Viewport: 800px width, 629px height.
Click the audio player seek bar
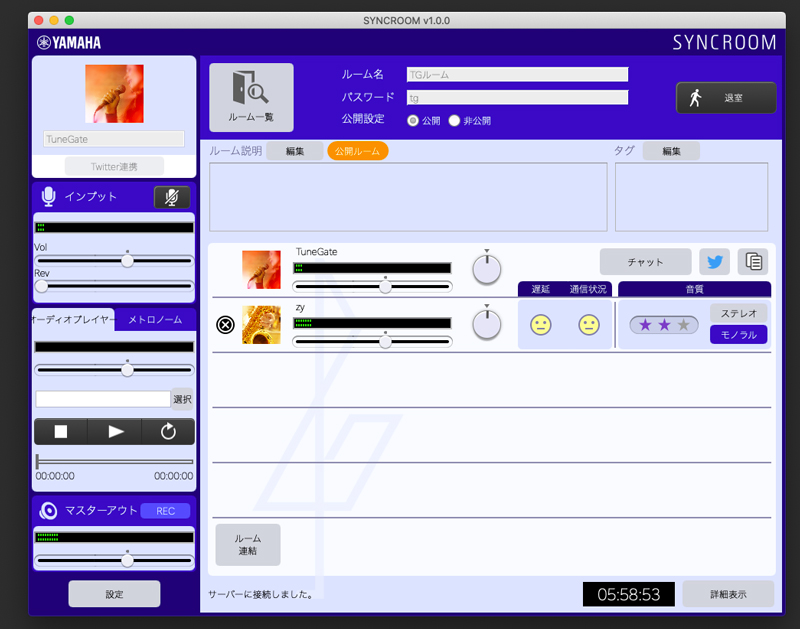coord(114,461)
